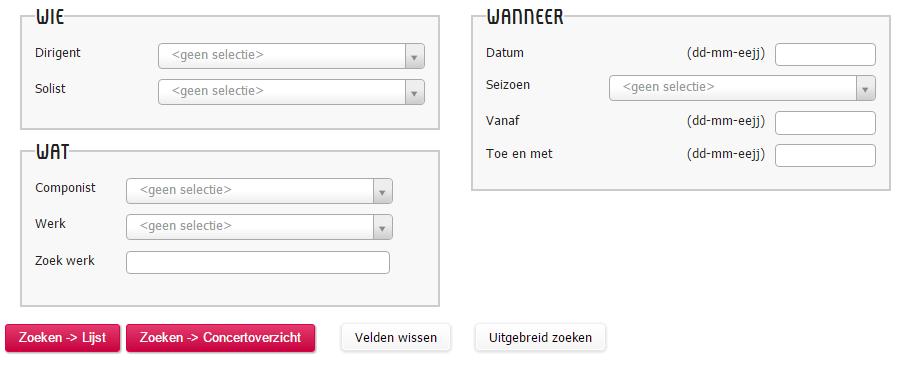This screenshot has width=916, height=365.
Task: Click the 'Zoeken -> Concertoverzicht' button
Action: pos(220,338)
